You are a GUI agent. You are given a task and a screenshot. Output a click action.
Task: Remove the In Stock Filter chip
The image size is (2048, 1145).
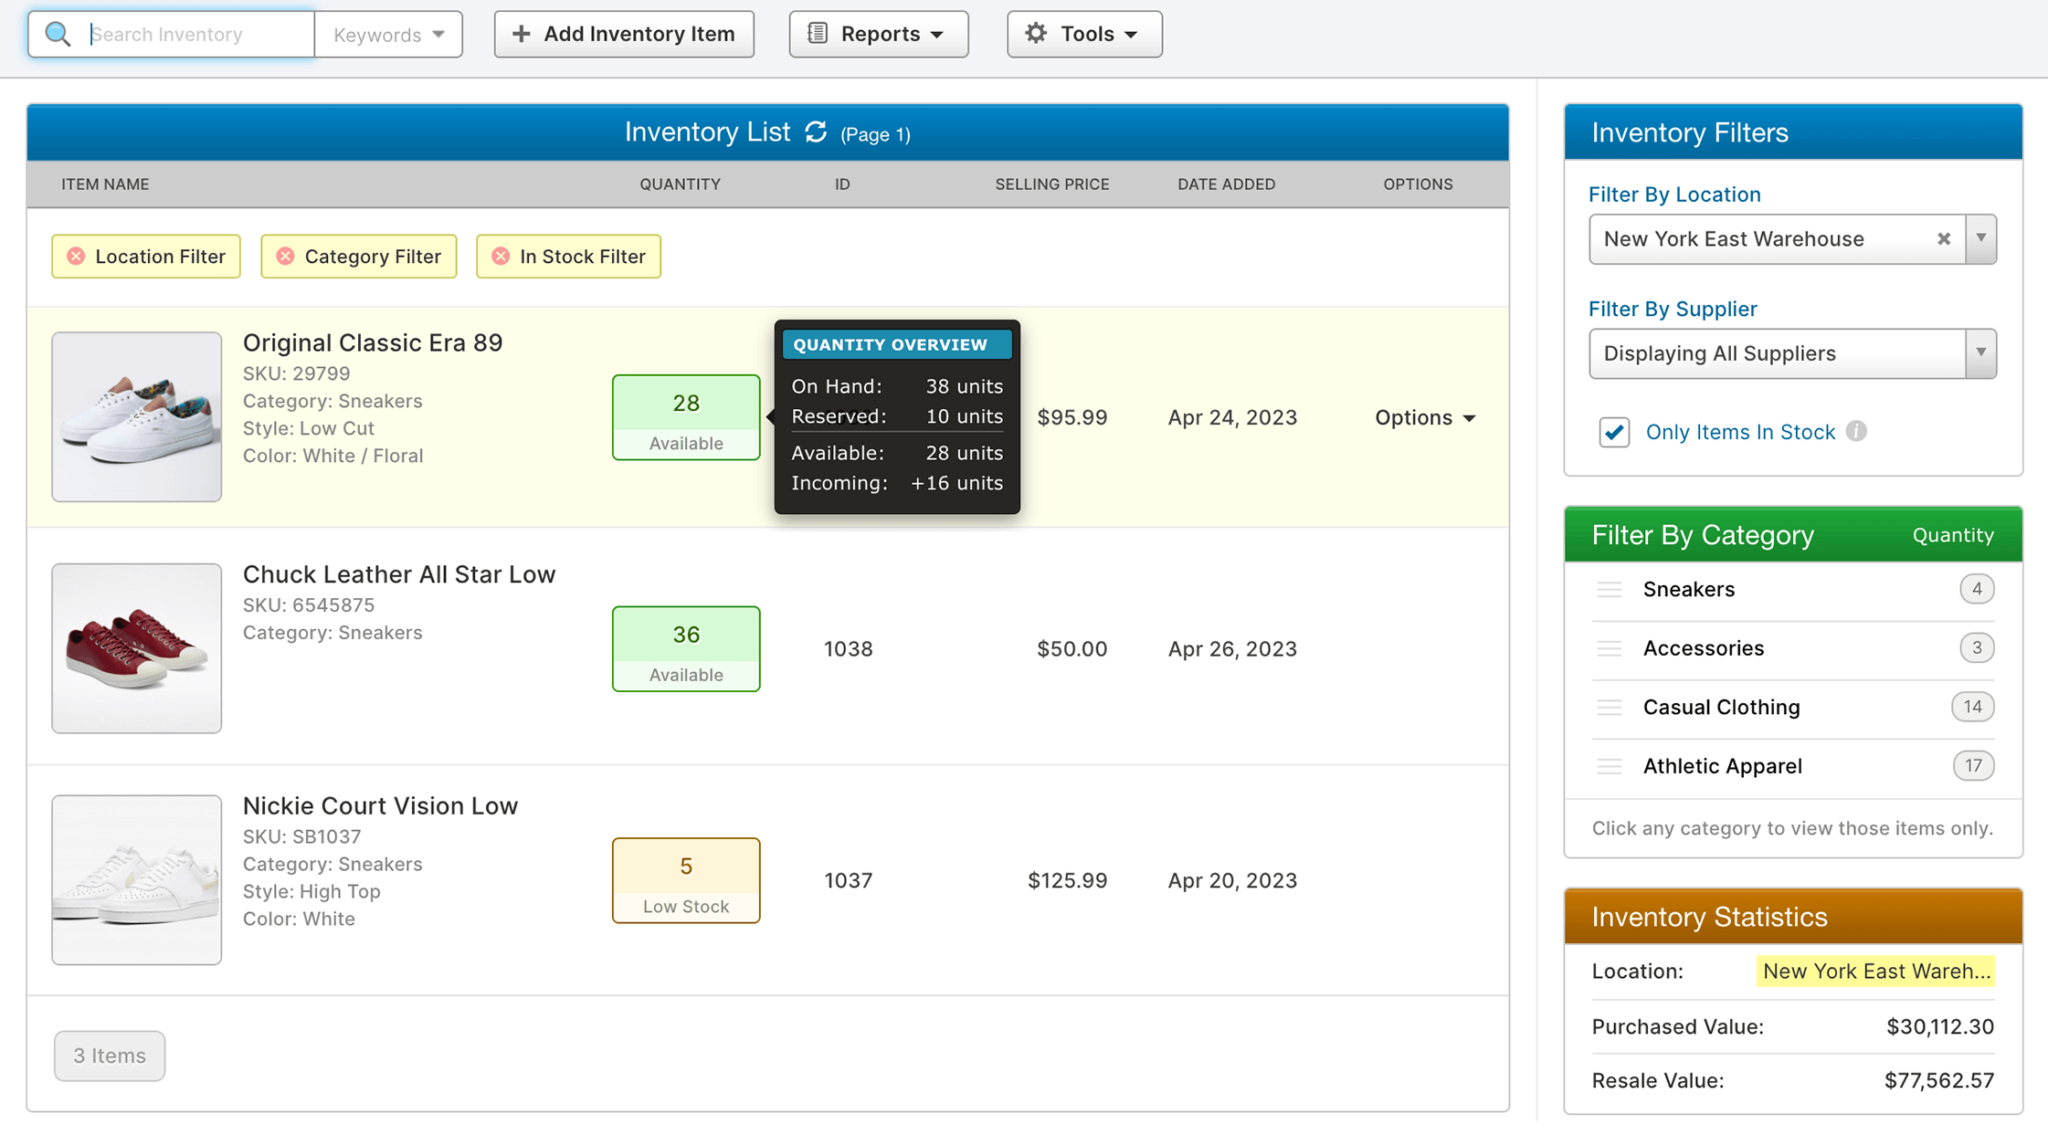[x=501, y=256]
